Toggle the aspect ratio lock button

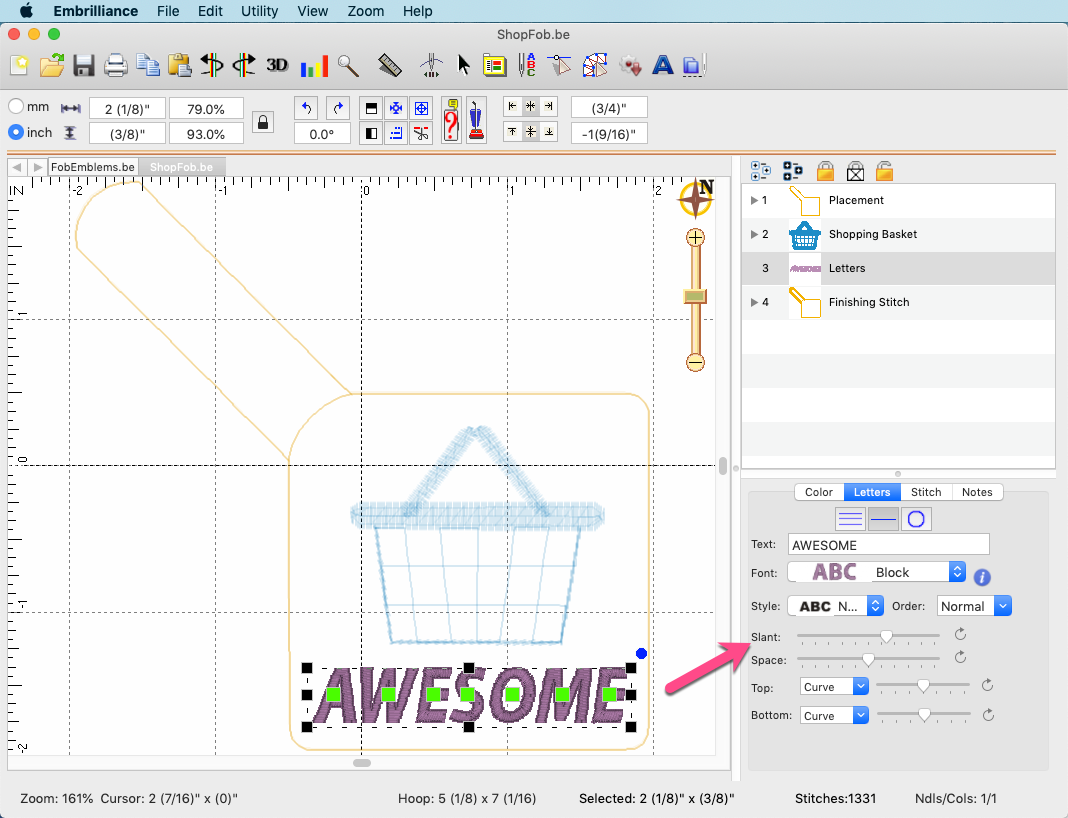(263, 122)
